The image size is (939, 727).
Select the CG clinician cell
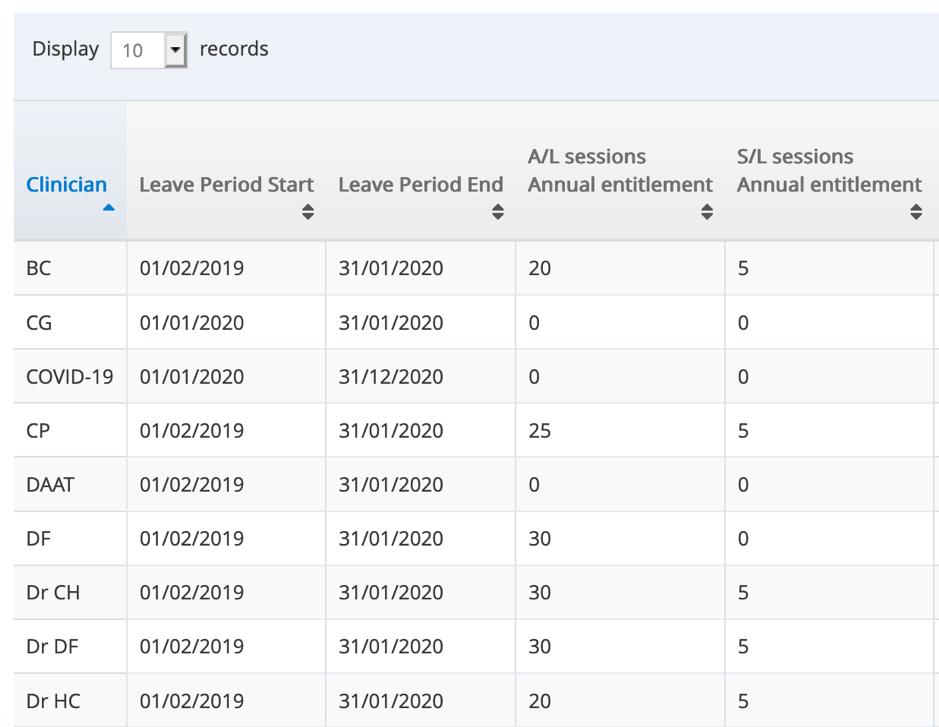click(x=39, y=323)
